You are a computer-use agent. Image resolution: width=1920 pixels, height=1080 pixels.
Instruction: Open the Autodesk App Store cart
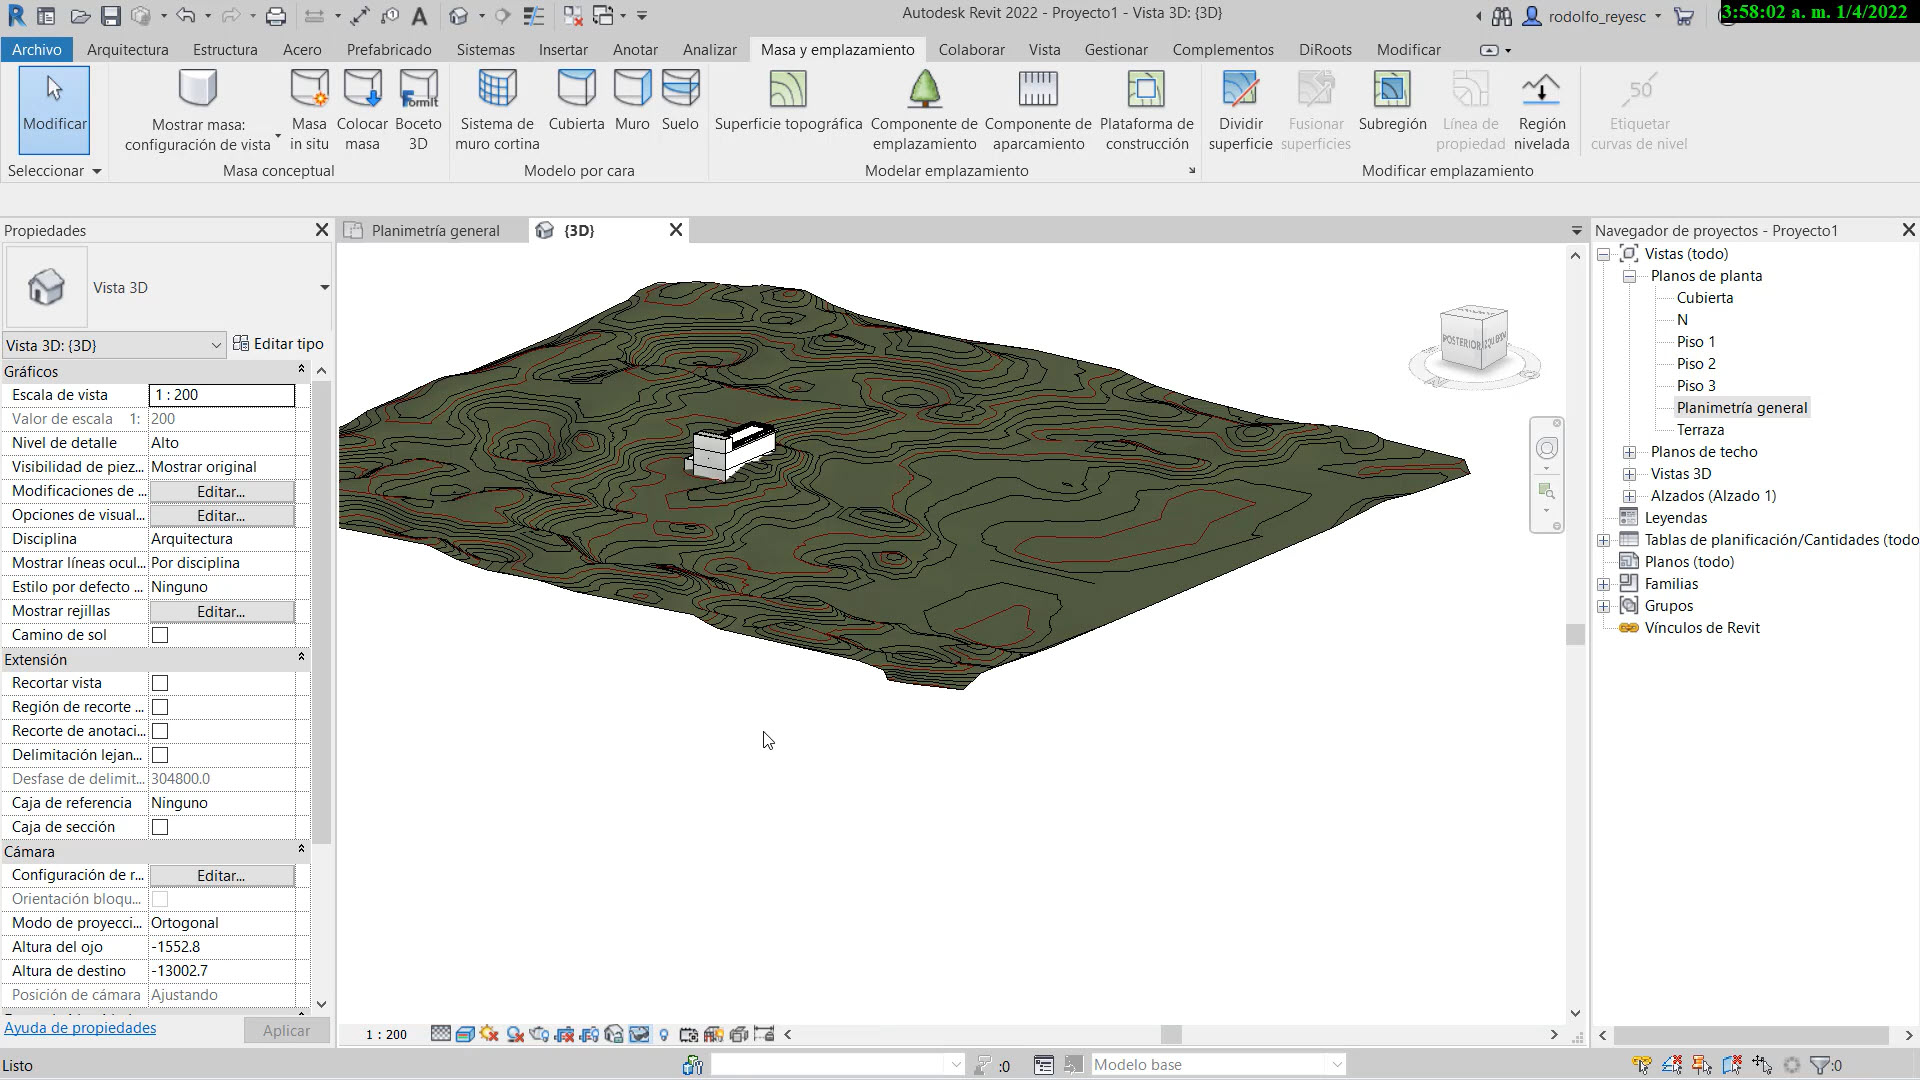point(1684,16)
